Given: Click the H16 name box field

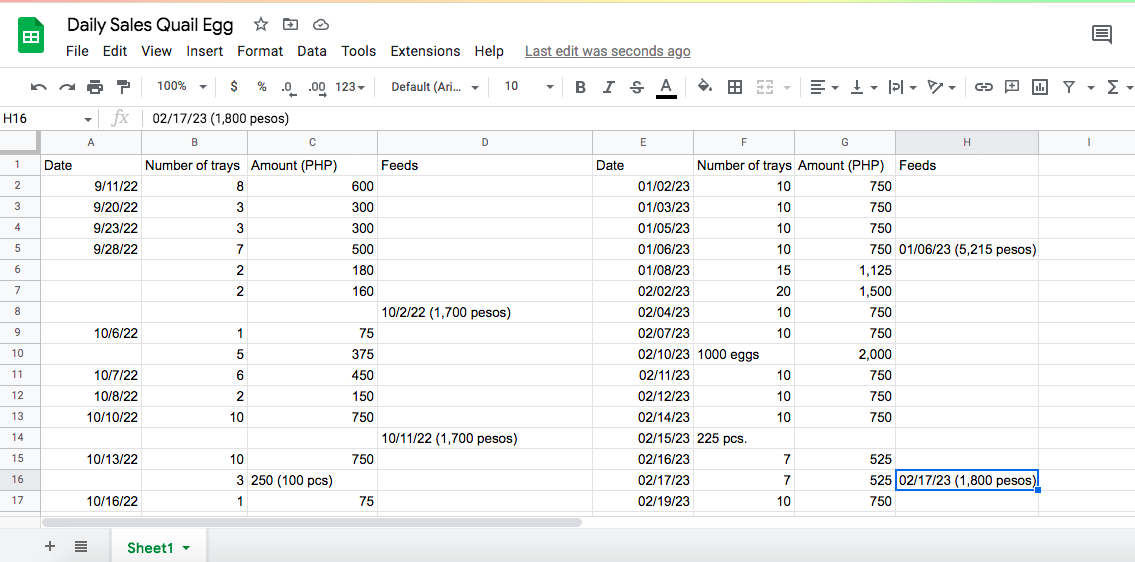Looking at the screenshot, I should [48, 119].
